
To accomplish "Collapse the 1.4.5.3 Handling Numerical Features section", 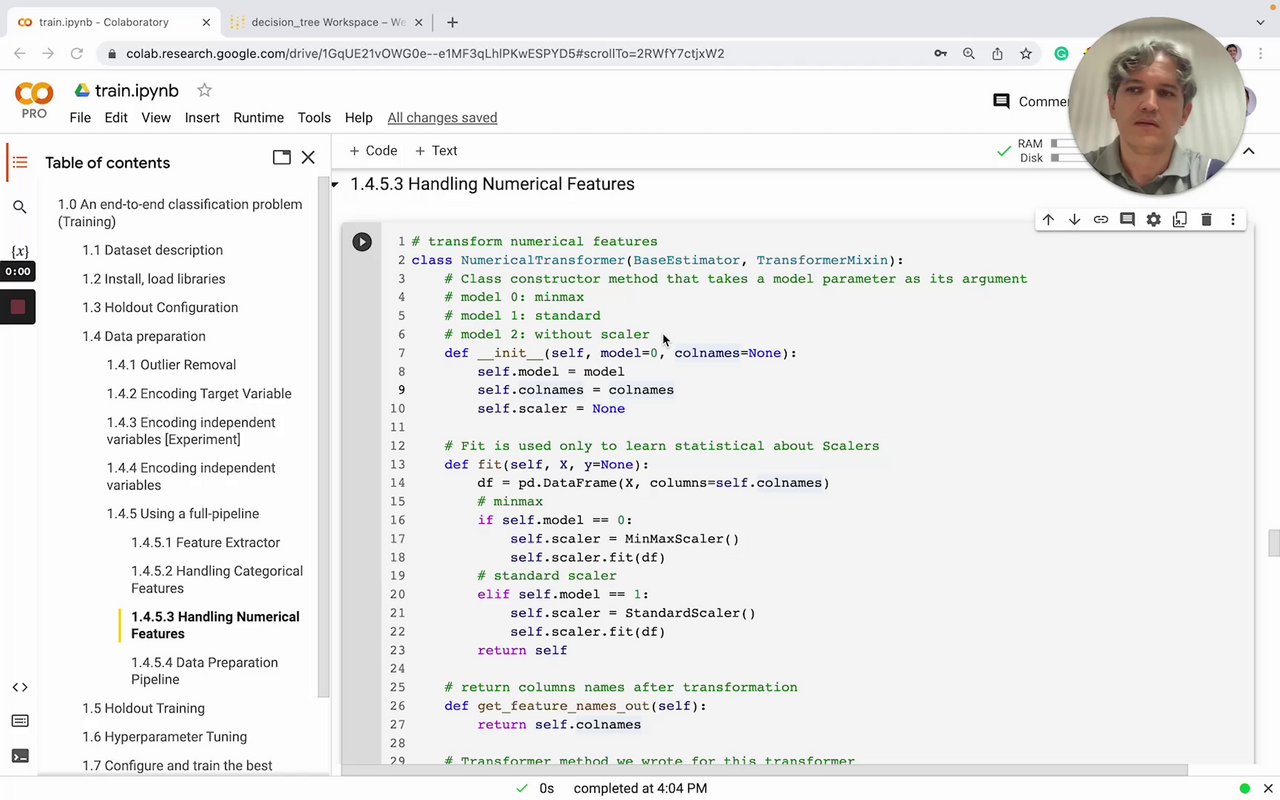I will coord(336,184).
